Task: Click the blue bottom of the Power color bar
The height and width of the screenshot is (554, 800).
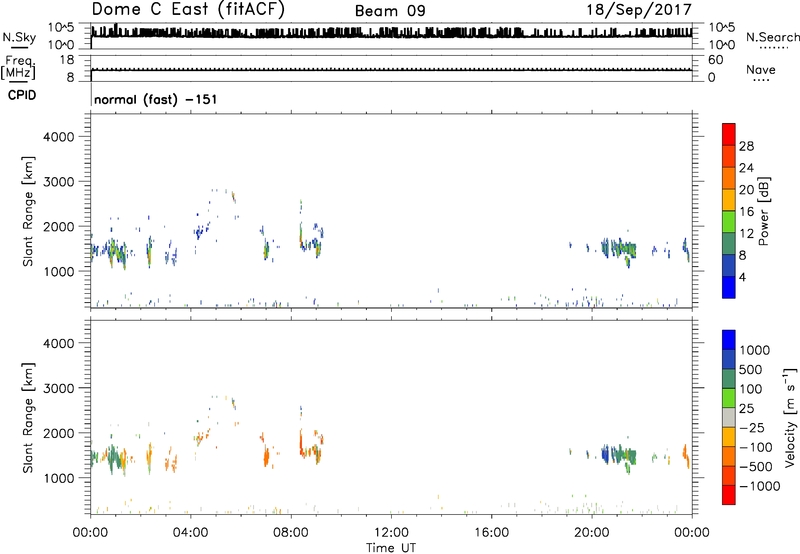Action: [729, 287]
